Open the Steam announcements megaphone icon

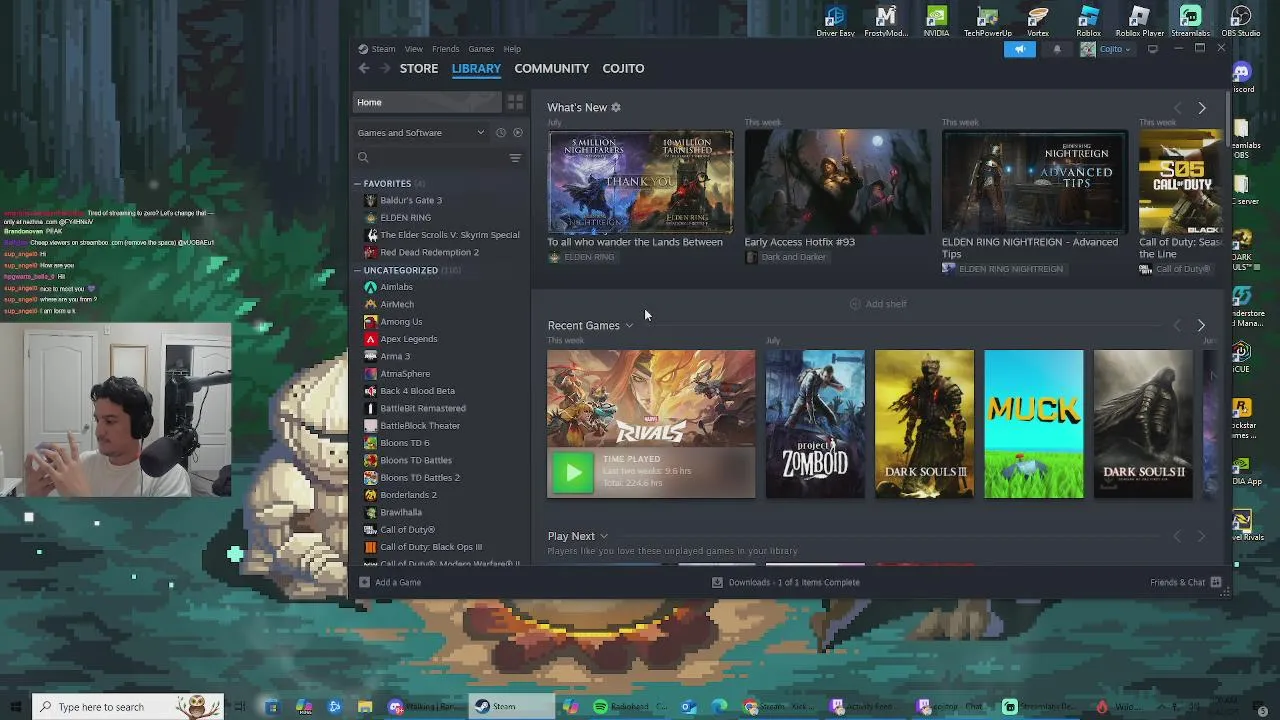[x=1019, y=49]
